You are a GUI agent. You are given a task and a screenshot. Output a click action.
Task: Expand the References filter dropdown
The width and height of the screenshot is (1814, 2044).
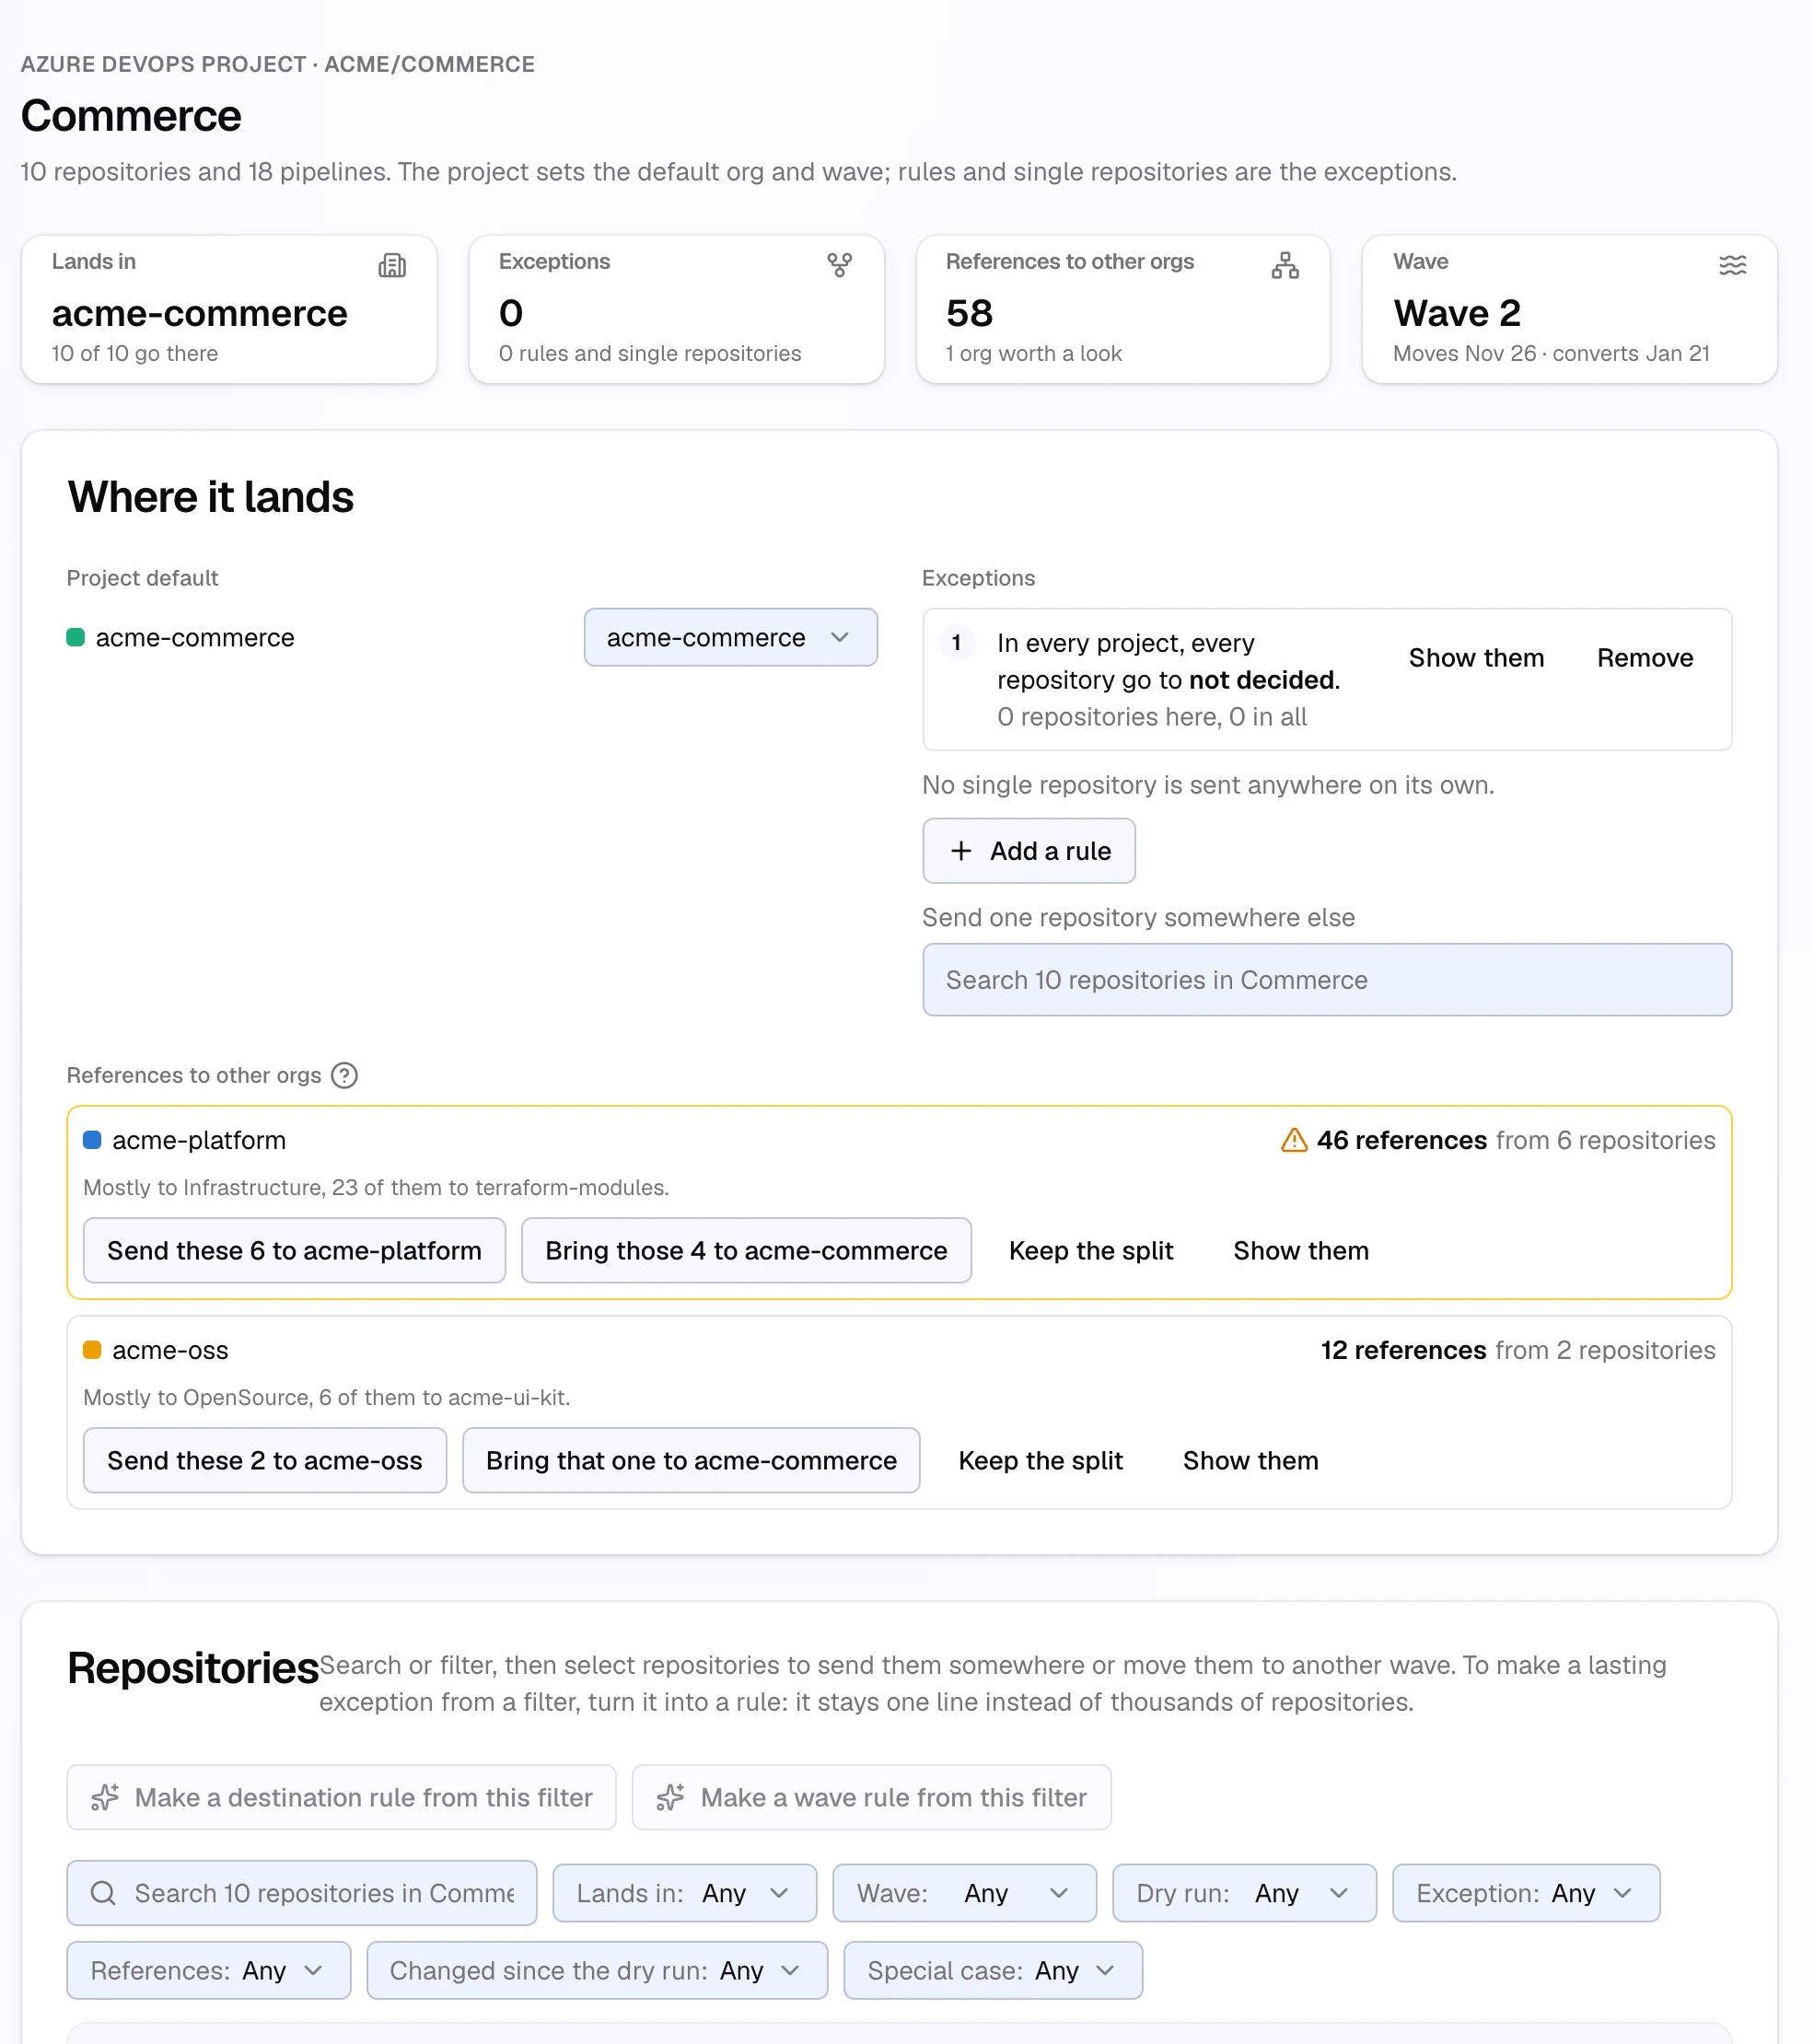point(209,1970)
